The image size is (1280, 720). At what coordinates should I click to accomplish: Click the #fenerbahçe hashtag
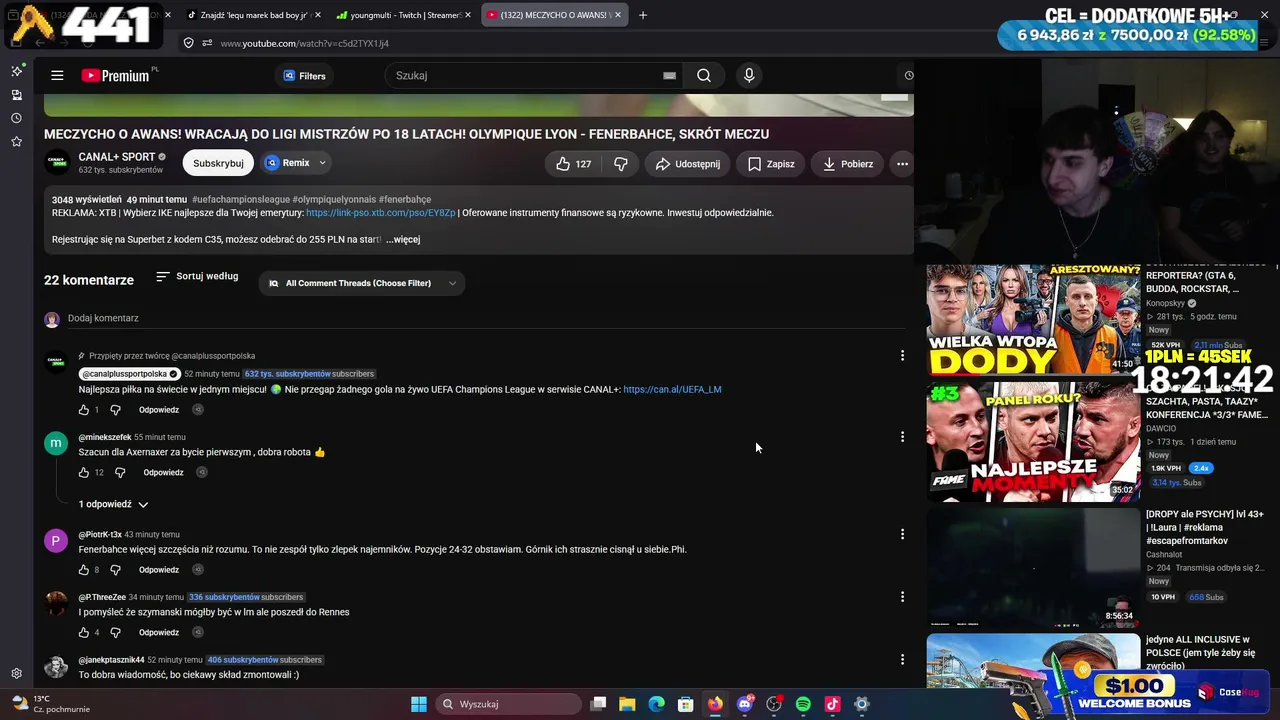[405, 200]
